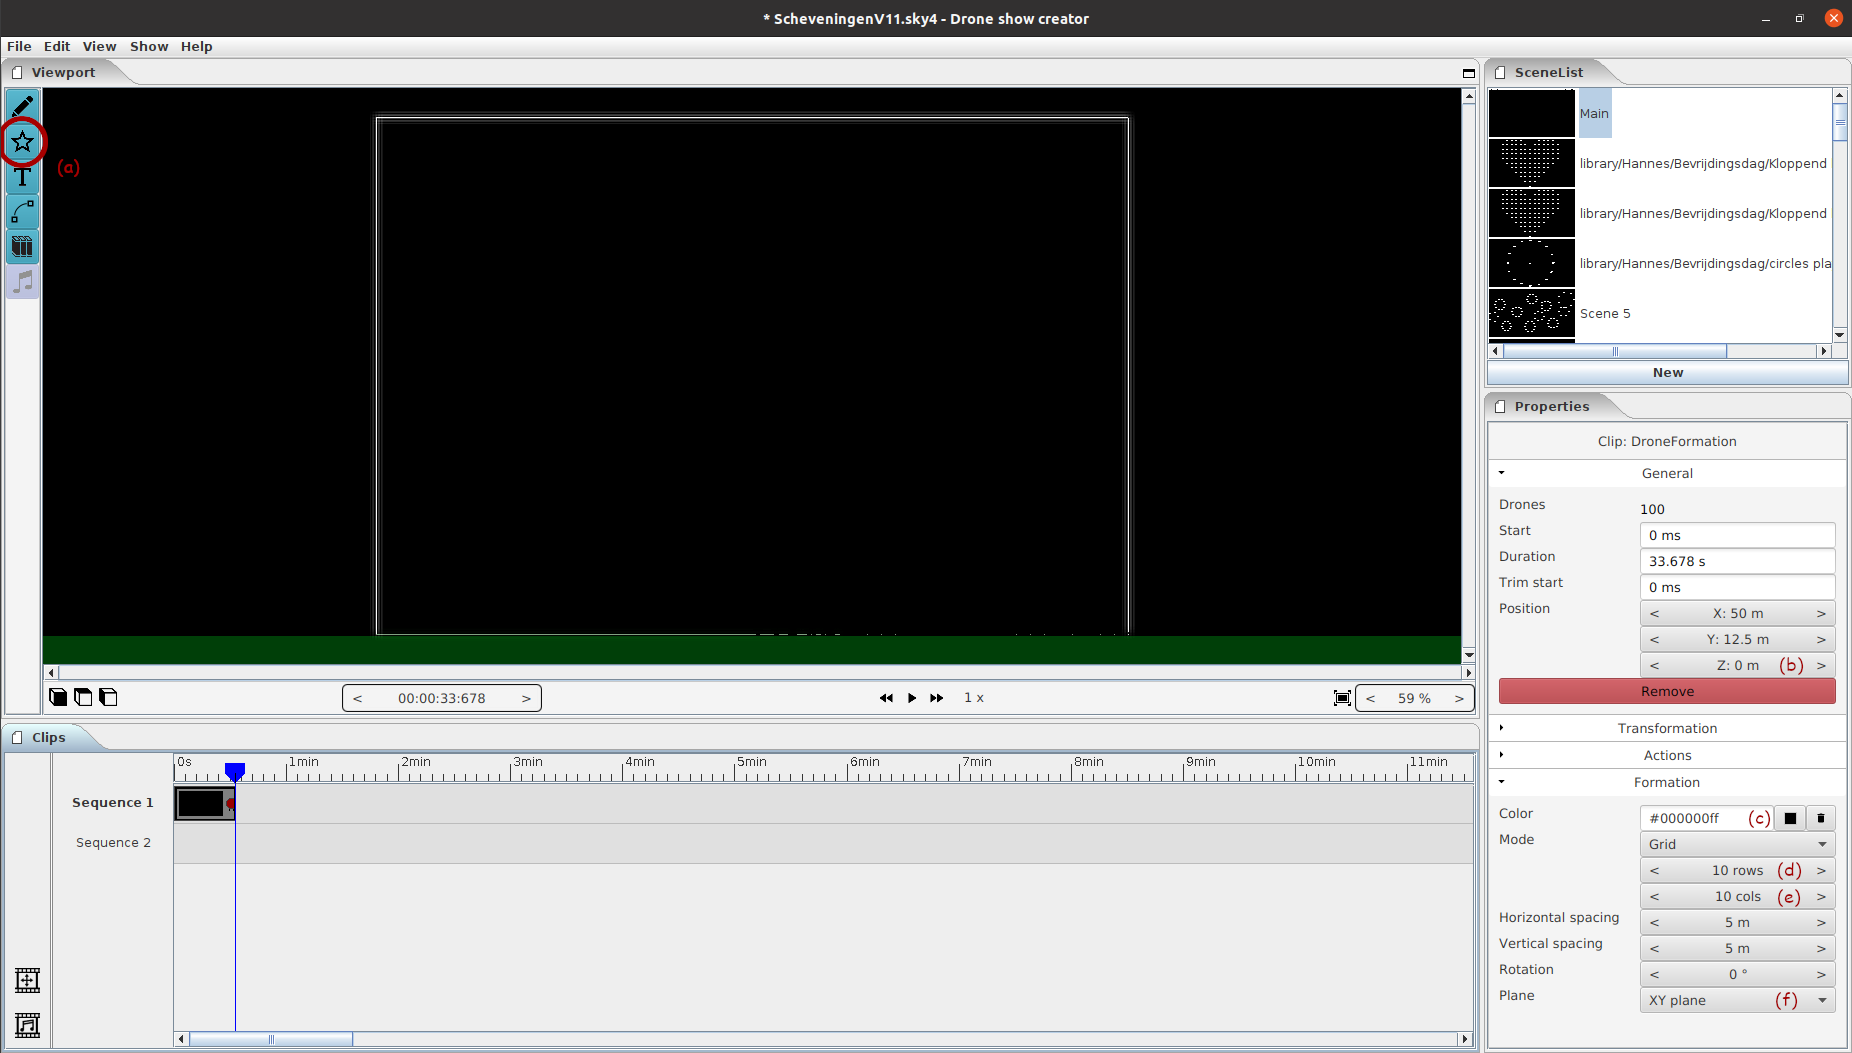Open the black color swatch picker
Viewport: 1852px width, 1053px height.
(1790, 818)
